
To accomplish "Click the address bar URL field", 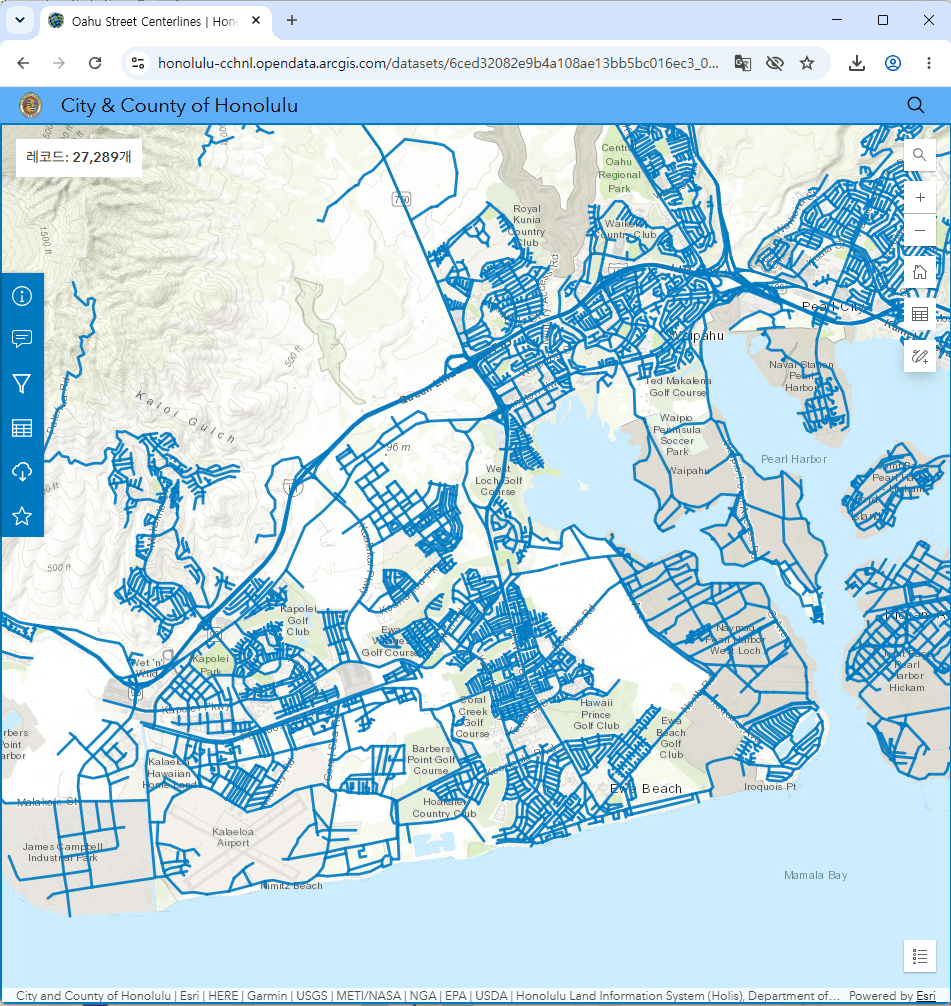I will pos(438,63).
